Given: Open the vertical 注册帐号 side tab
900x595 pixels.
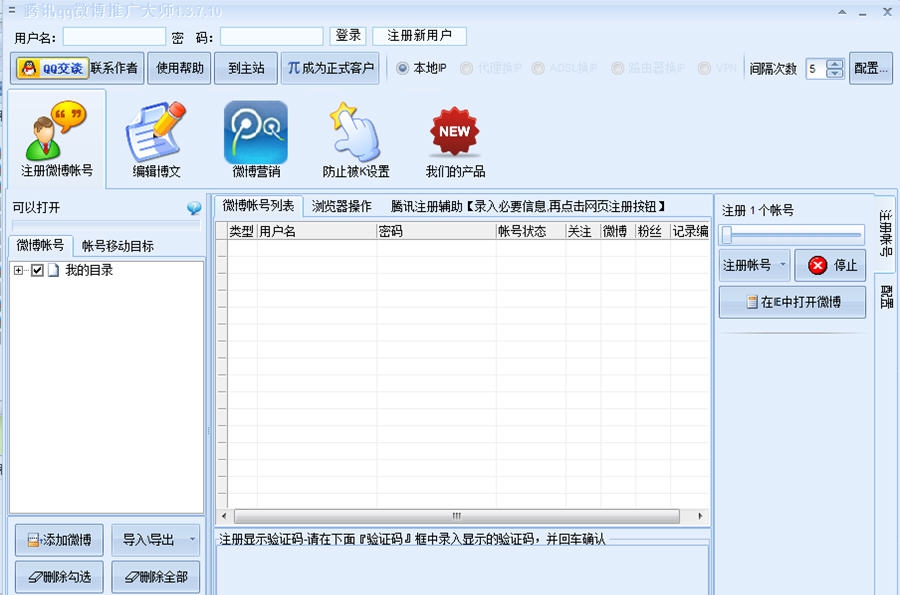Looking at the screenshot, I should coord(886,232).
